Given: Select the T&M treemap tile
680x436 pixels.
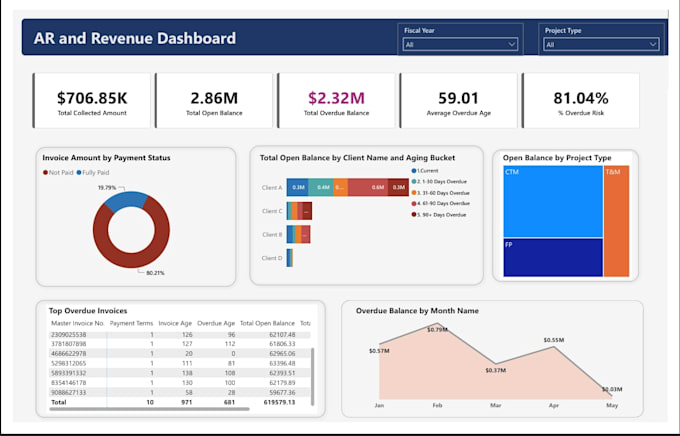Looking at the screenshot, I should 616,221.
